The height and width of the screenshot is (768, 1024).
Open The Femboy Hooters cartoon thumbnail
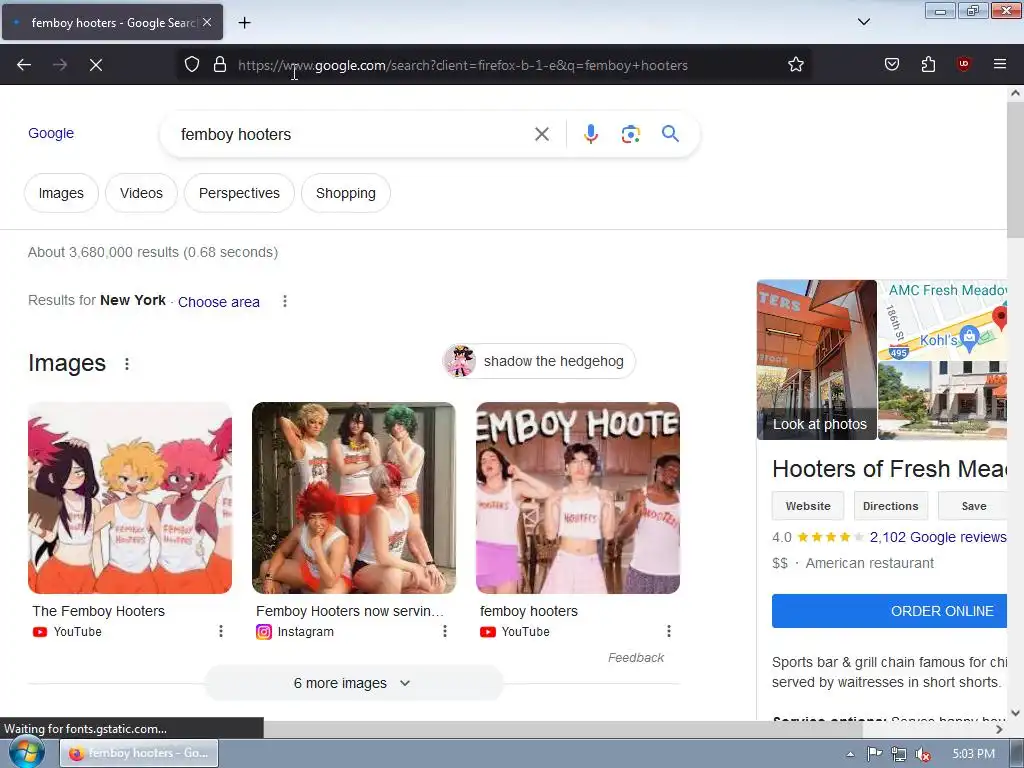pos(130,498)
